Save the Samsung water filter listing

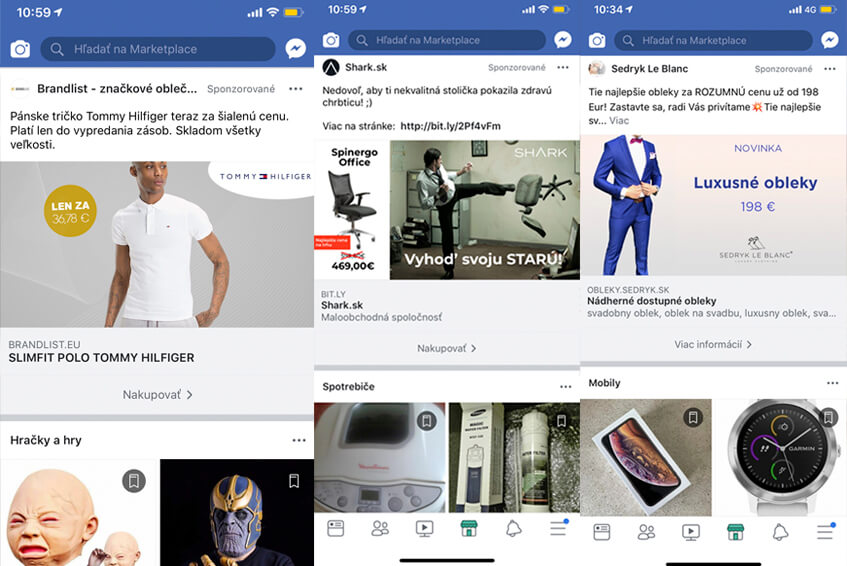(x=561, y=420)
